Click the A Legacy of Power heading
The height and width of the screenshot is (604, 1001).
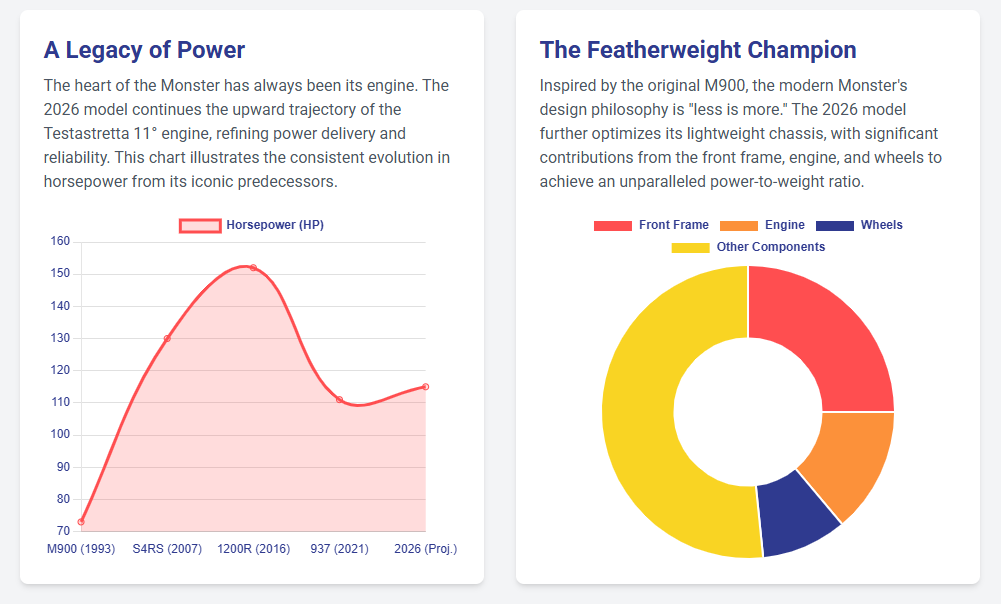[x=144, y=50]
